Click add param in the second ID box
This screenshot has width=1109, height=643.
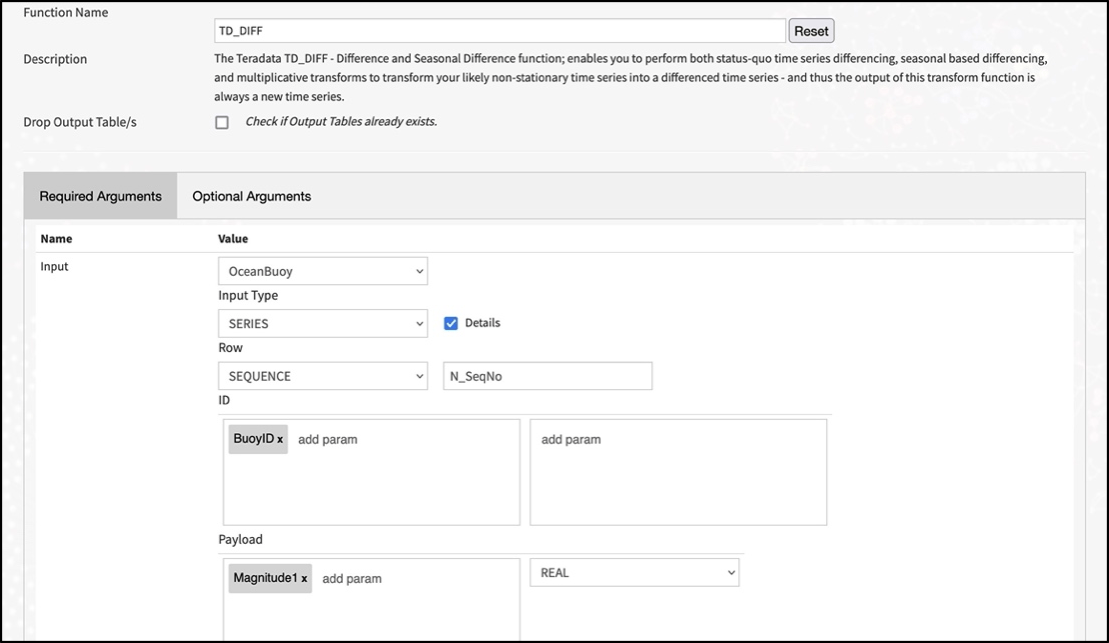(570, 438)
